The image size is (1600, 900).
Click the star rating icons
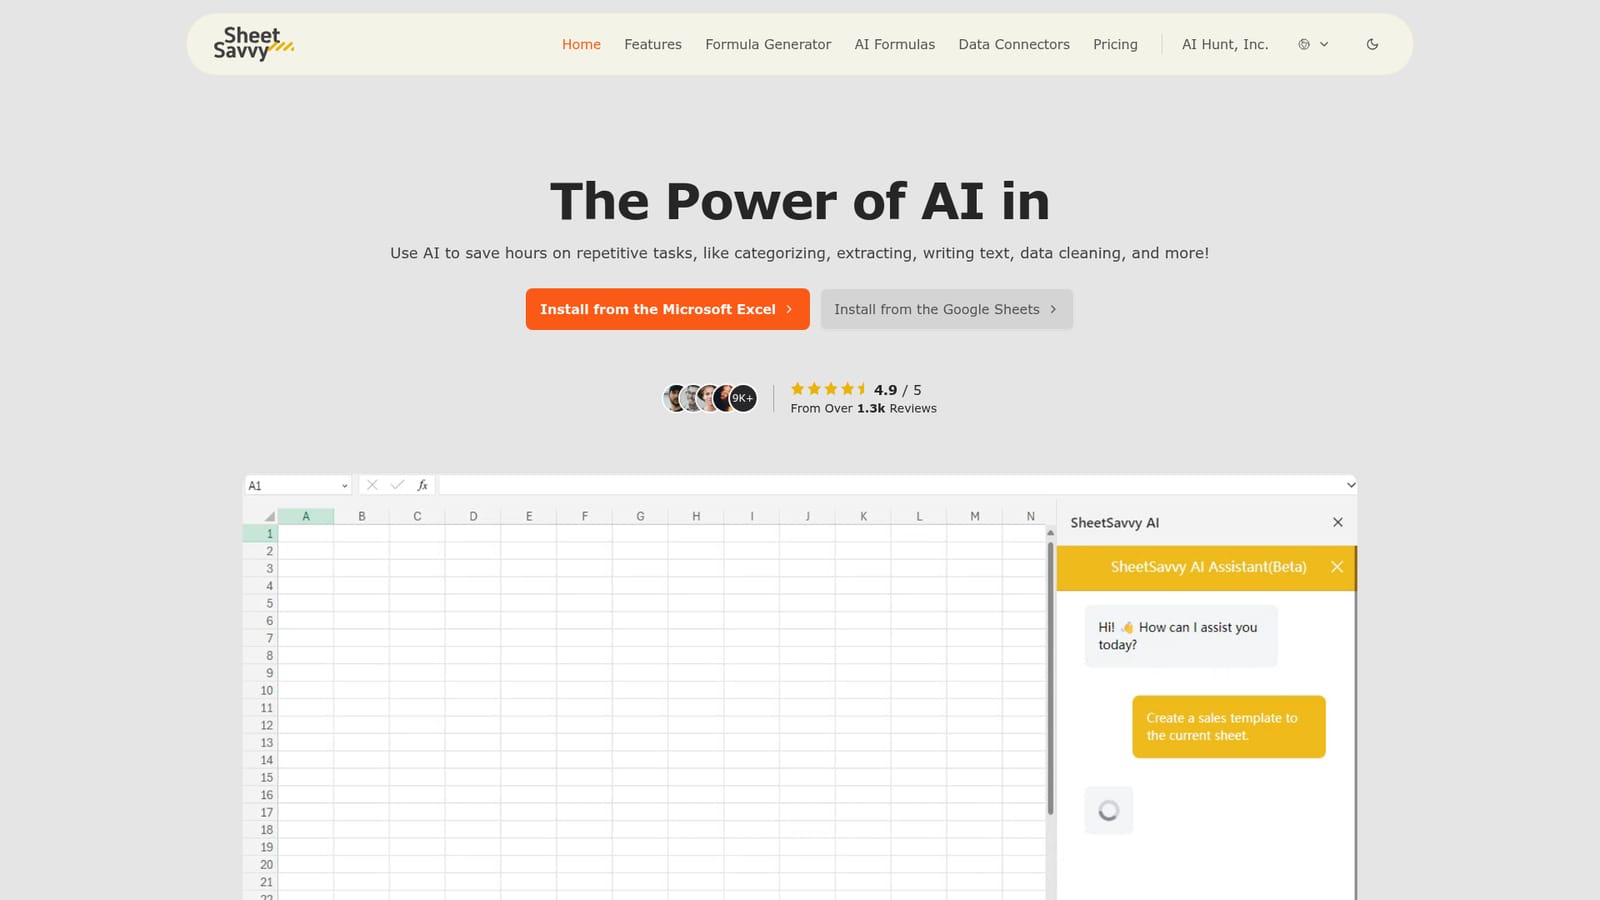829,389
